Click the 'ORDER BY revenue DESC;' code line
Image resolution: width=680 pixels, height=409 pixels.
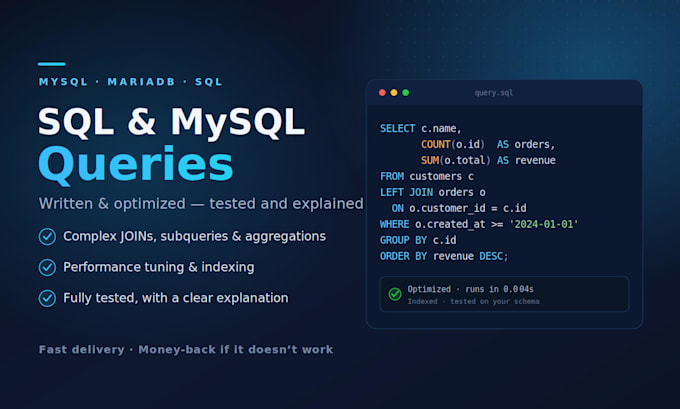click(444, 256)
